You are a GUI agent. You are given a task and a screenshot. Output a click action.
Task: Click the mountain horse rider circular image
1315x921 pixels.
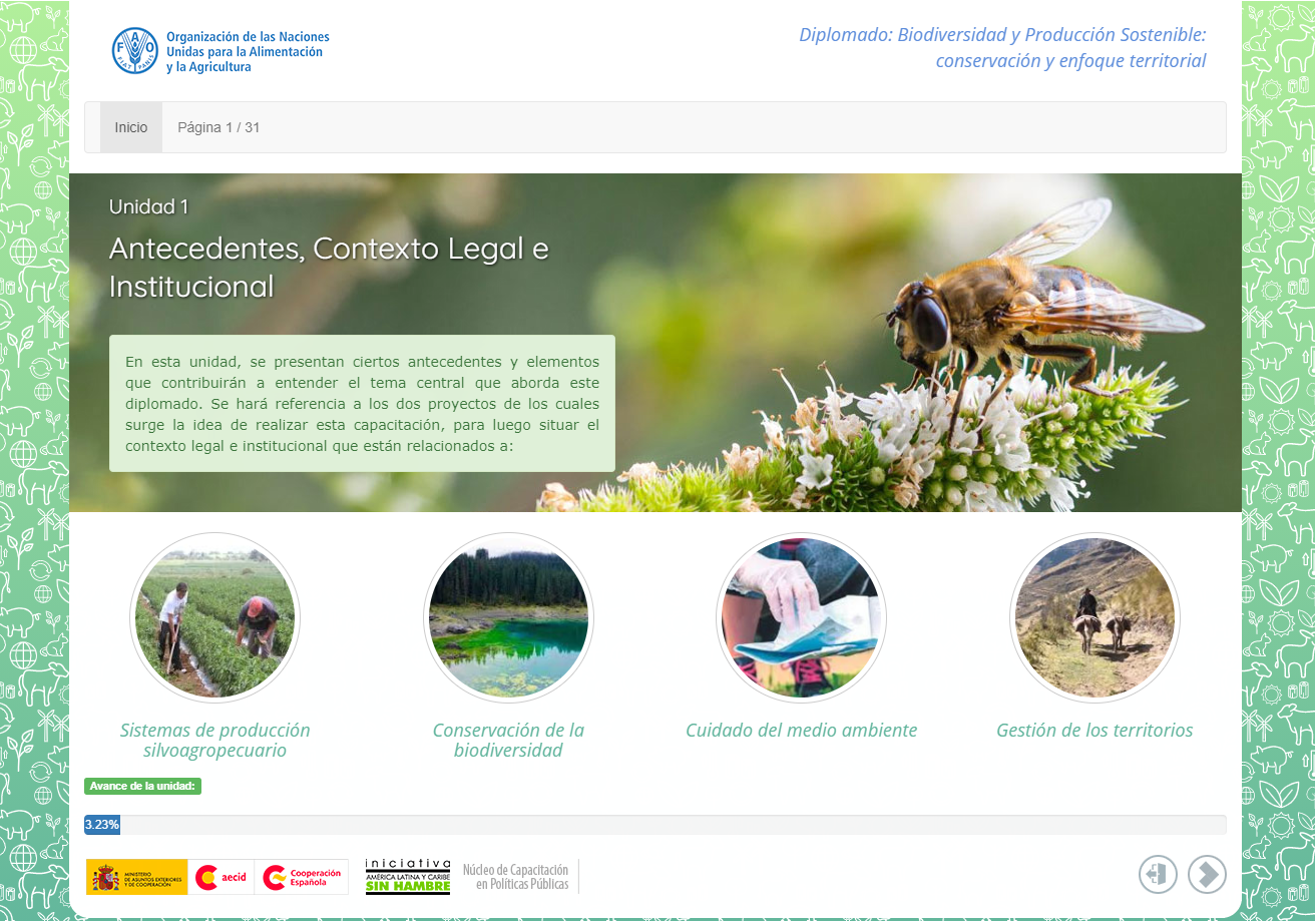tap(1094, 617)
